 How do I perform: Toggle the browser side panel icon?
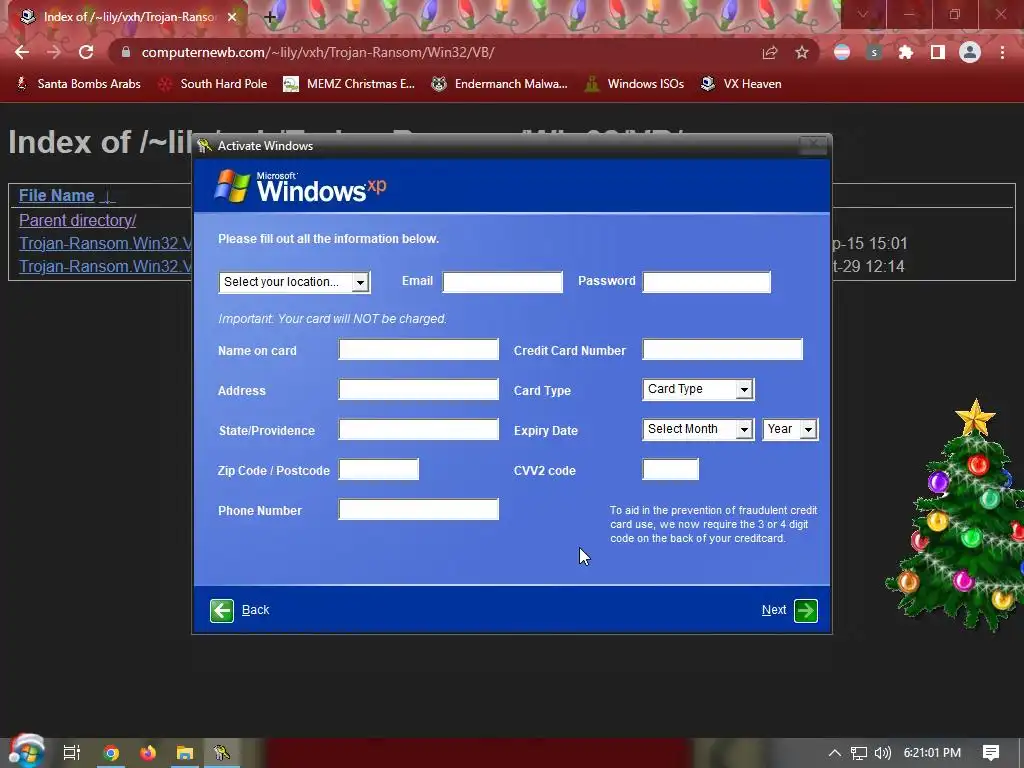(938, 53)
